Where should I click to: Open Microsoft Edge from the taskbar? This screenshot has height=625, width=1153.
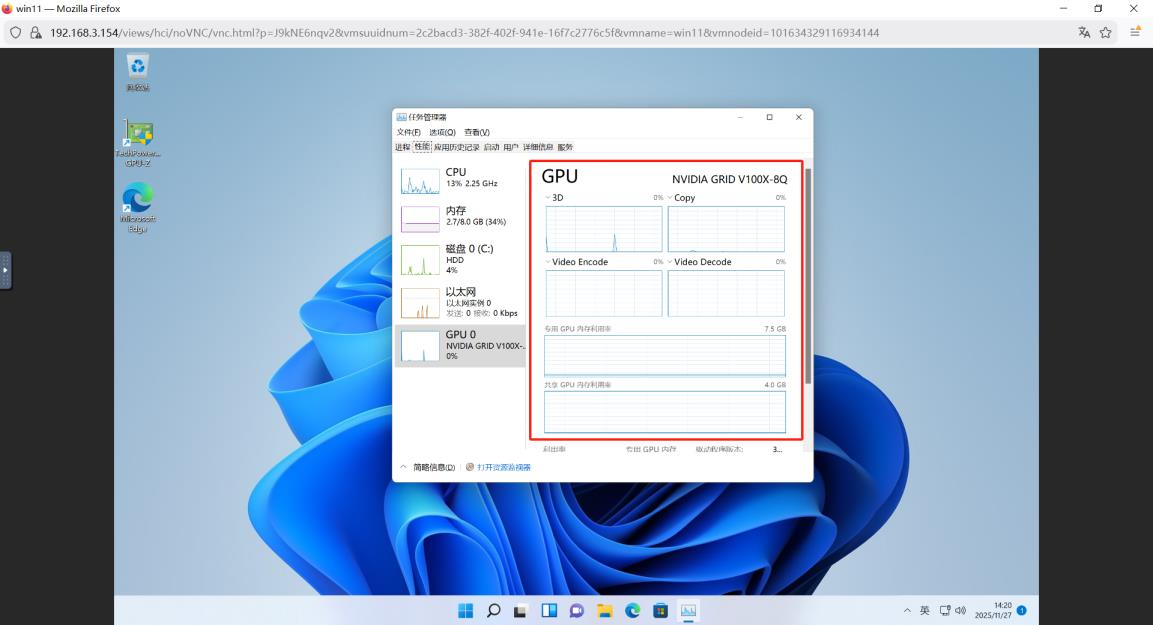click(632, 609)
